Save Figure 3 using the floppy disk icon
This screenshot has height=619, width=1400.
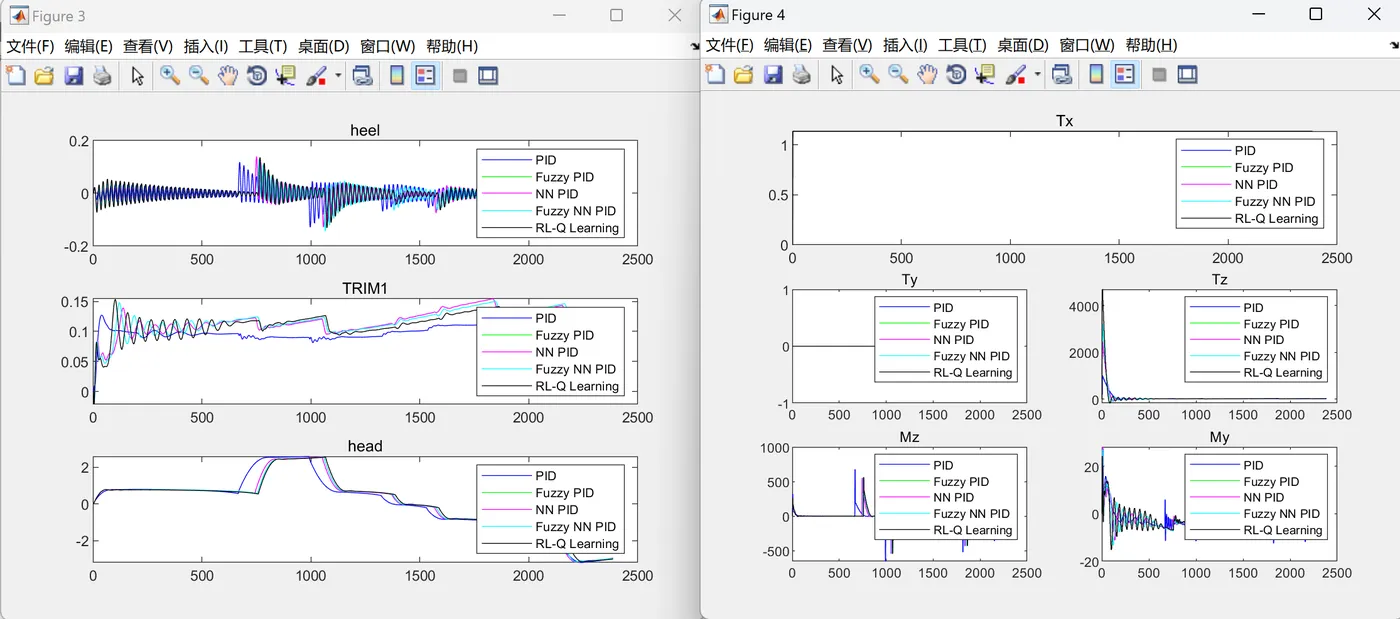pos(73,76)
